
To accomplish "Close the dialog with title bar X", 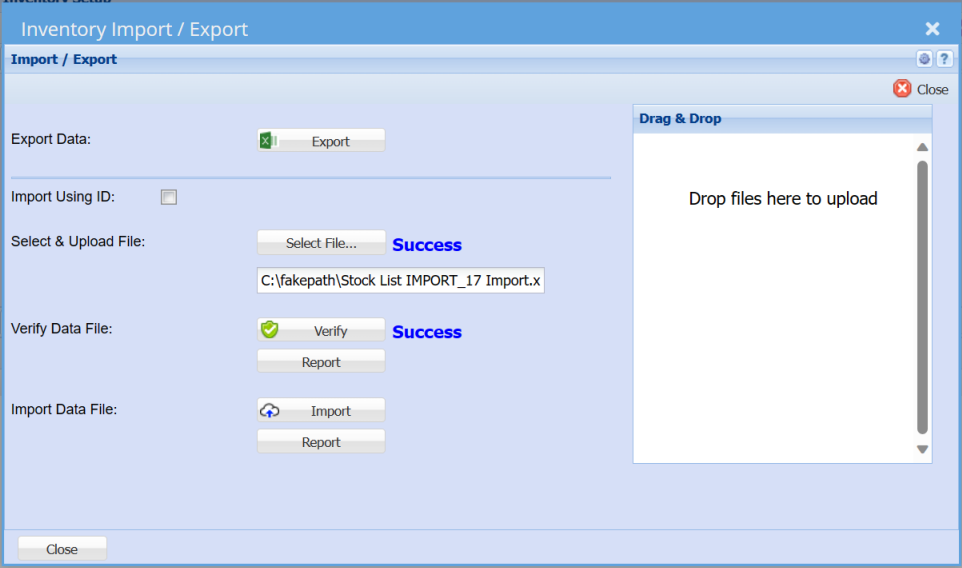I will click(x=933, y=29).
